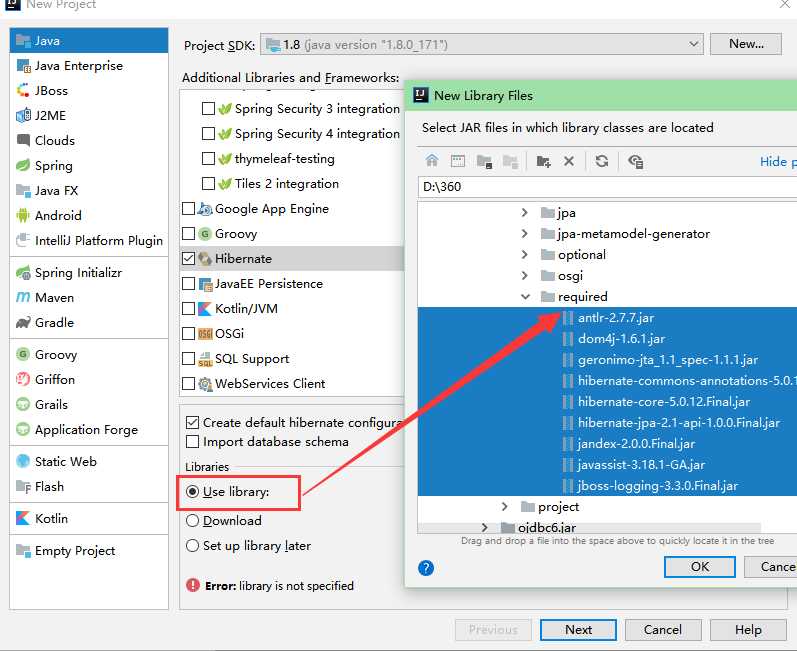Viewport: 797px width, 651px height.
Task: Select IntelliJ Platform Plugin type
Action: 88,240
